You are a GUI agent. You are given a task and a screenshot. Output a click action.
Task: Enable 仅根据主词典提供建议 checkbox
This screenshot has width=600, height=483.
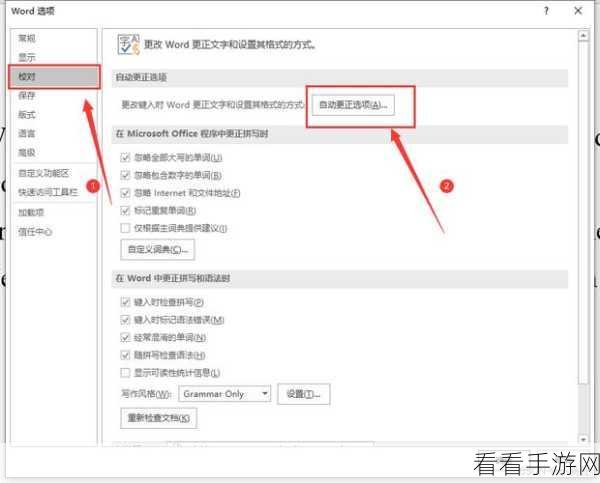125,228
